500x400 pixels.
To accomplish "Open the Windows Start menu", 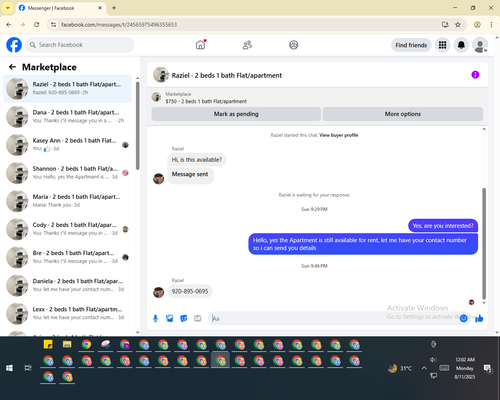I will (9, 368).
